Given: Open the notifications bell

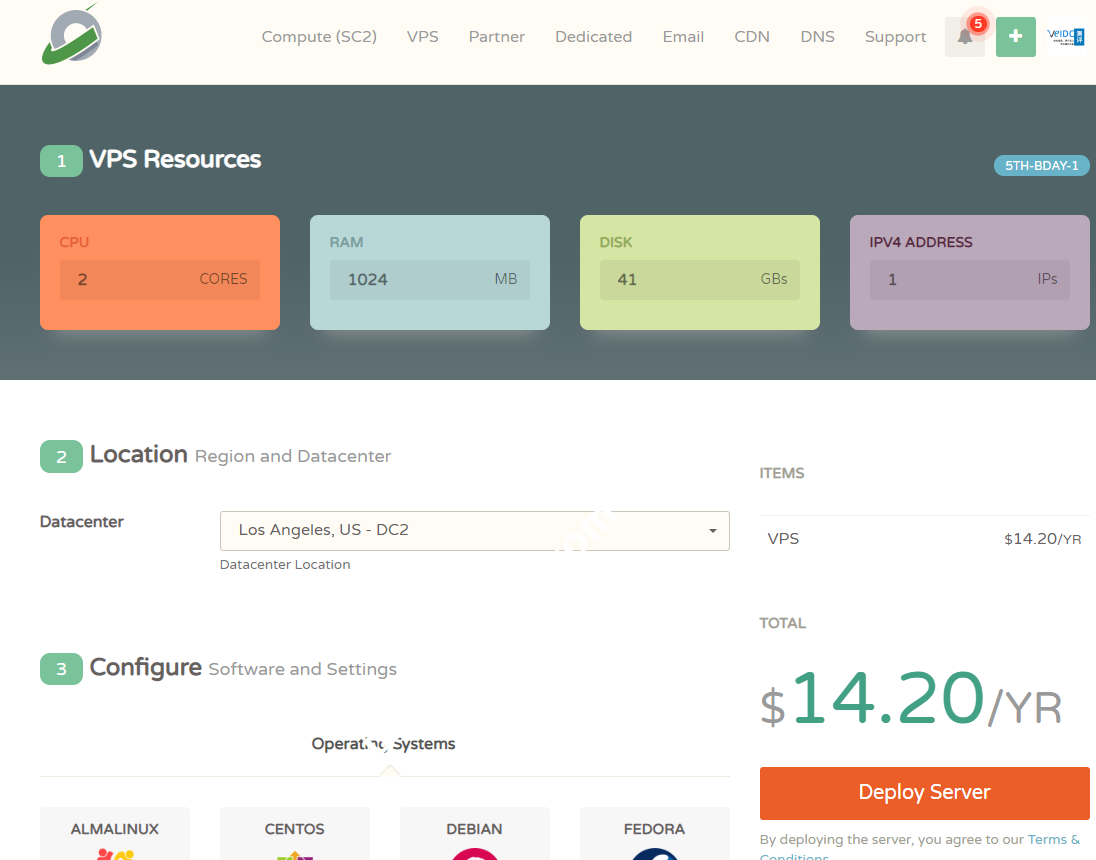Looking at the screenshot, I should click(964, 37).
